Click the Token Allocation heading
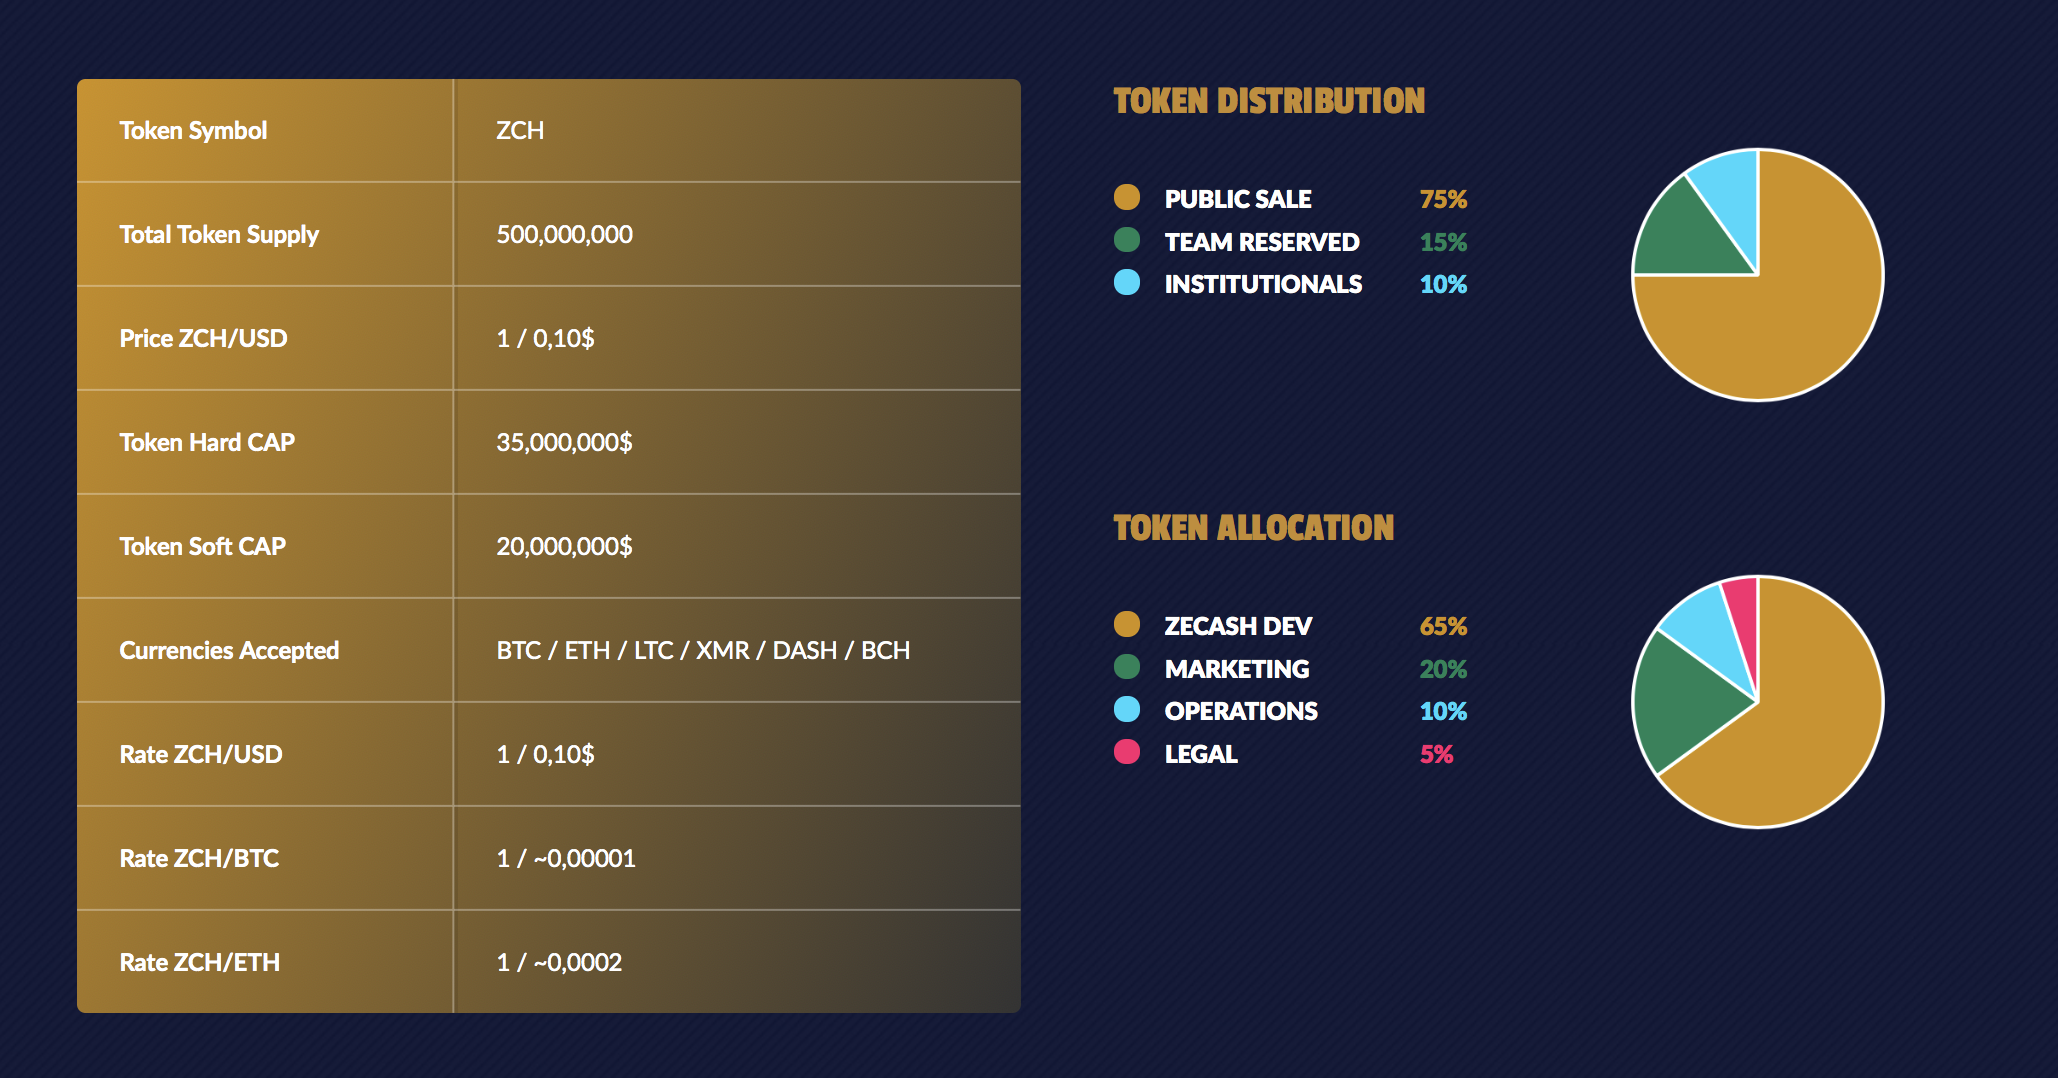 coord(1253,528)
